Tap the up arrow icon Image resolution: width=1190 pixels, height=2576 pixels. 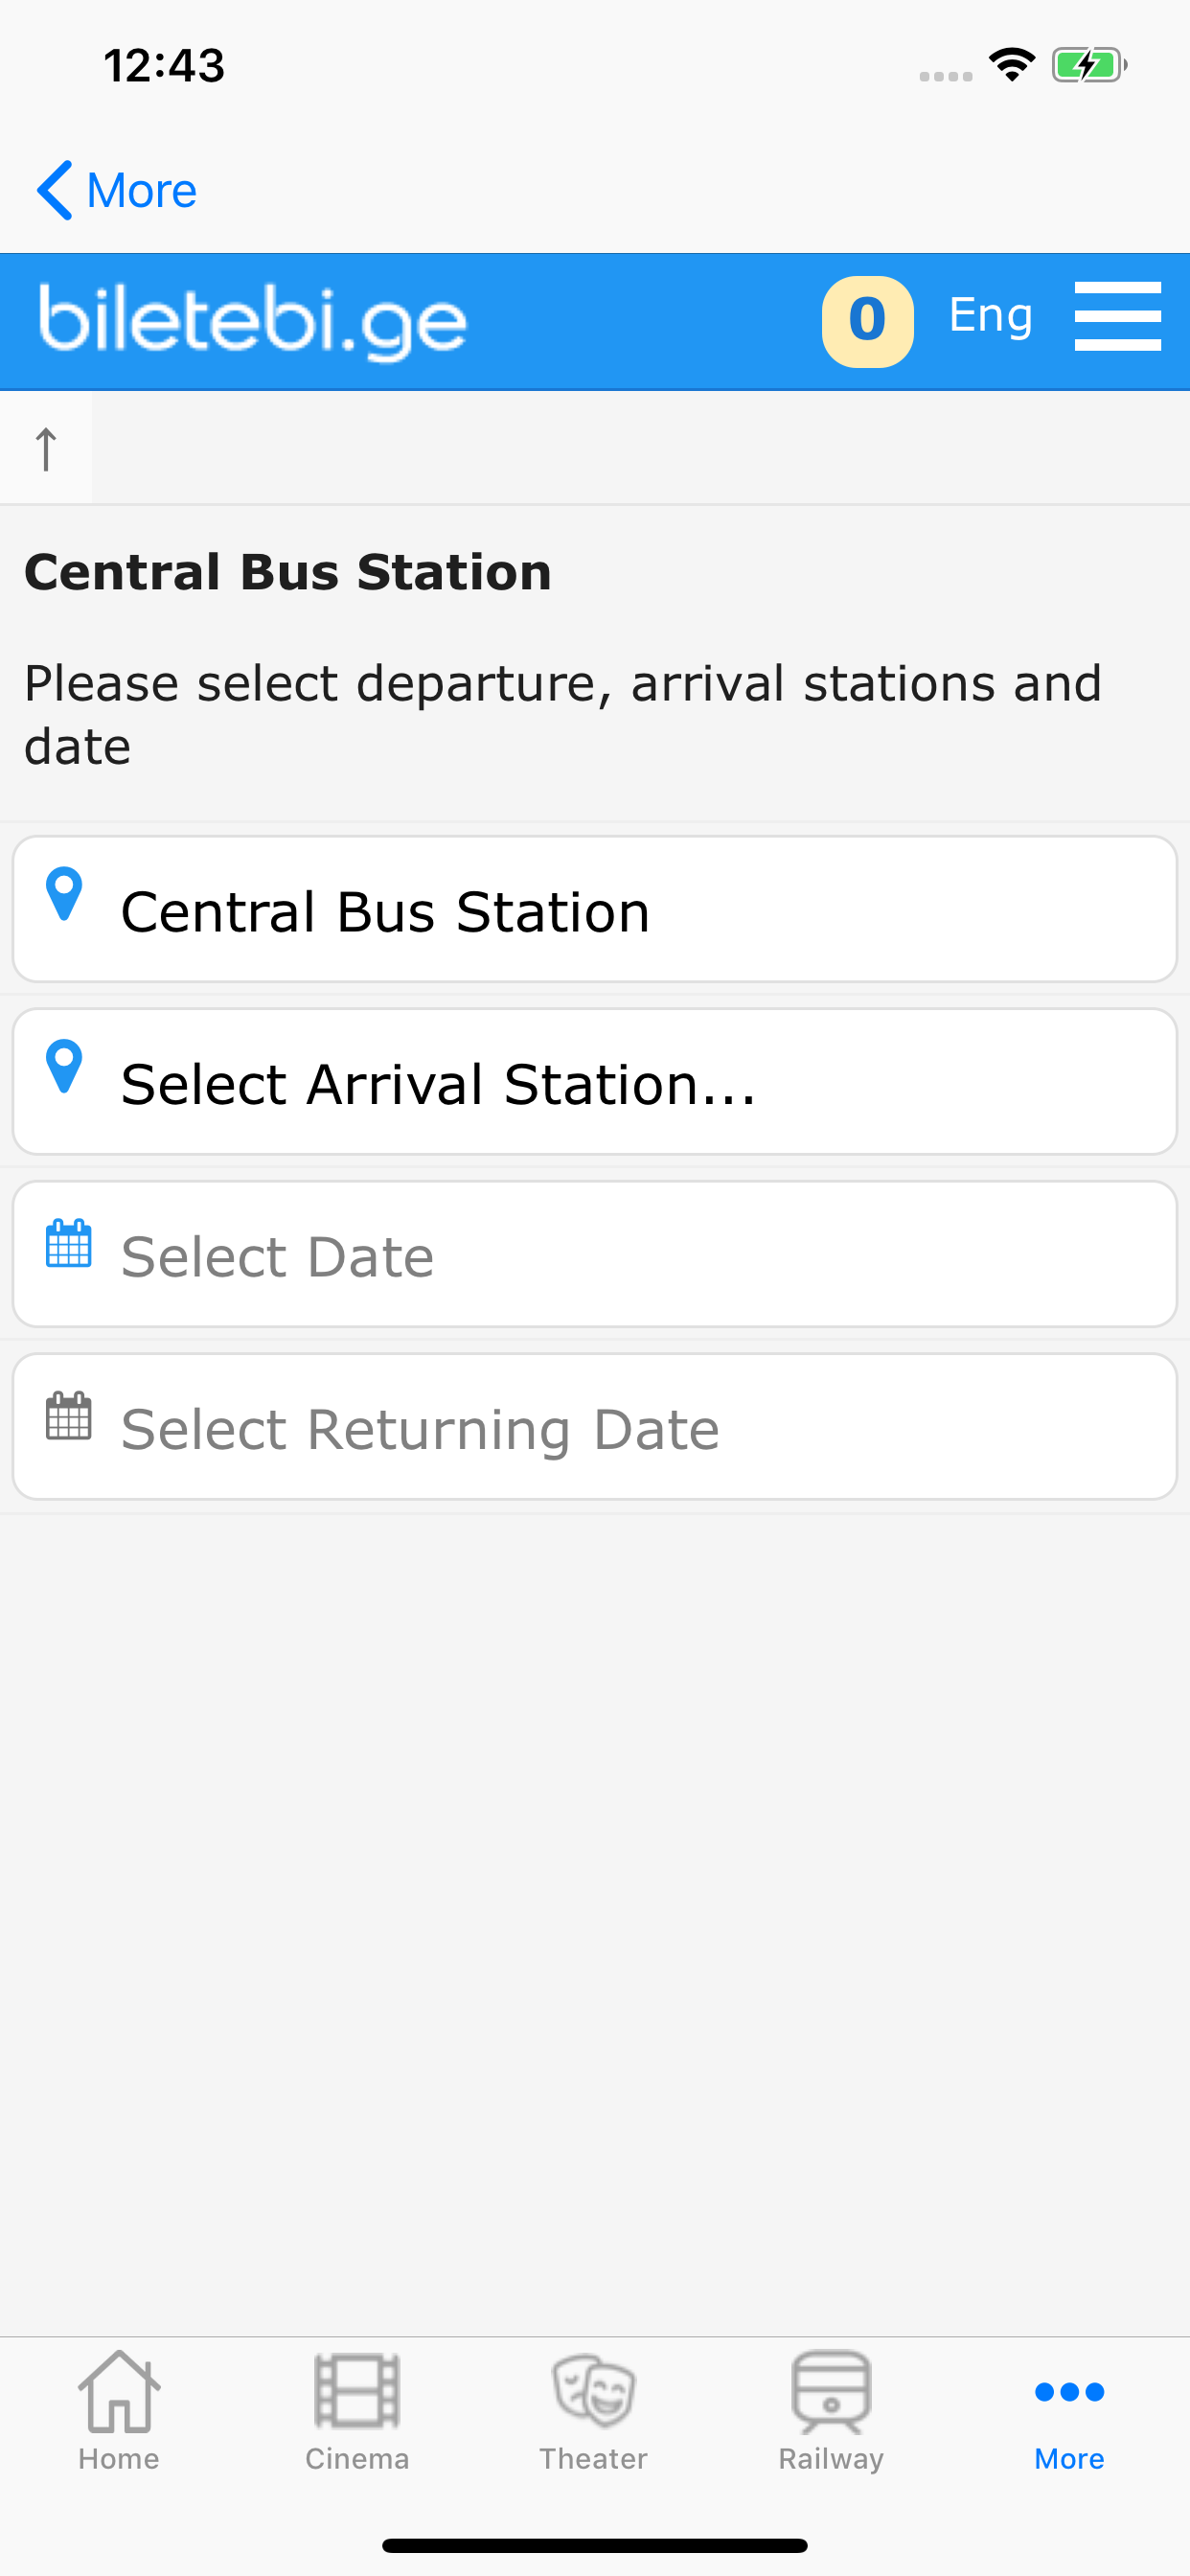pos(46,448)
